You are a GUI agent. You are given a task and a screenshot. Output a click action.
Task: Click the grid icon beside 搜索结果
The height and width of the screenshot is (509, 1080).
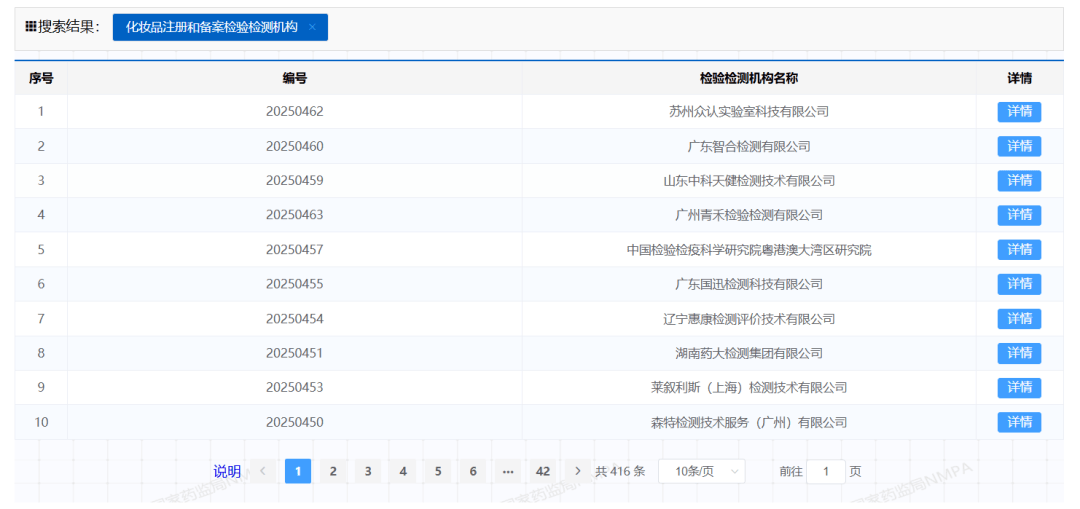pos(30,28)
